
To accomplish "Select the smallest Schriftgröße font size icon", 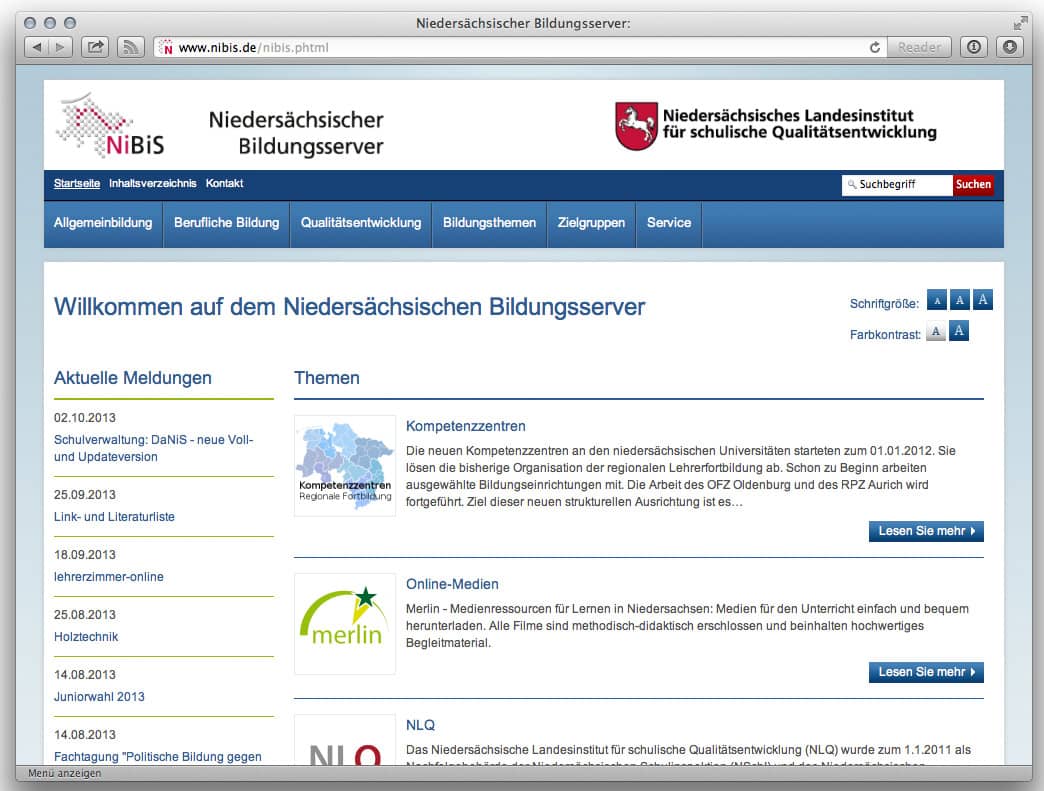I will click(936, 300).
